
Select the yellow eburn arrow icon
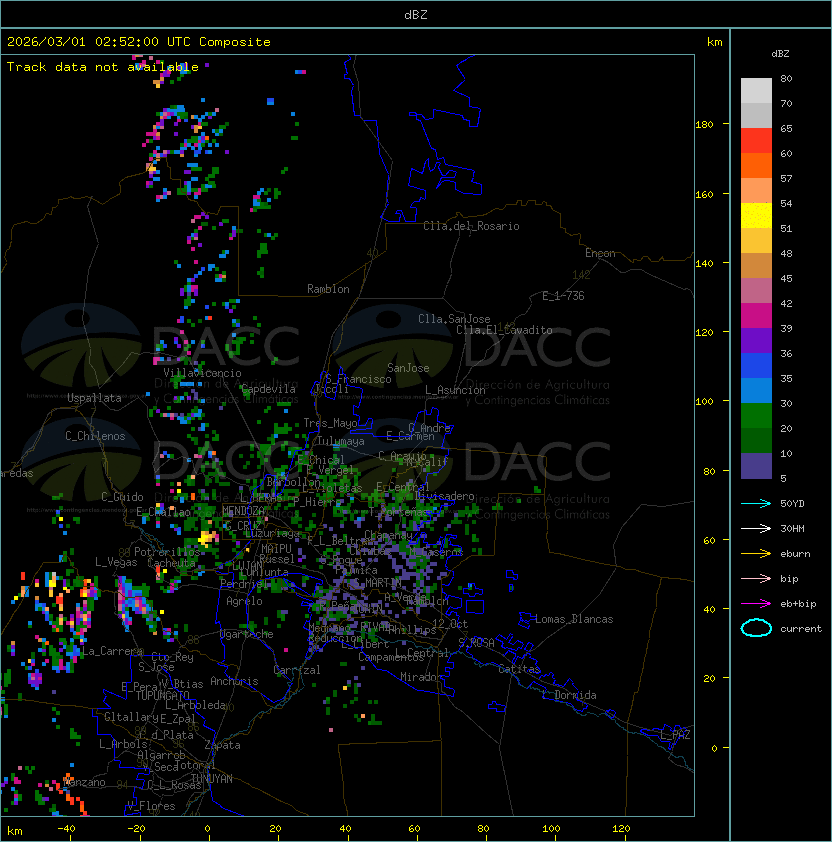click(x=756, y=553)
